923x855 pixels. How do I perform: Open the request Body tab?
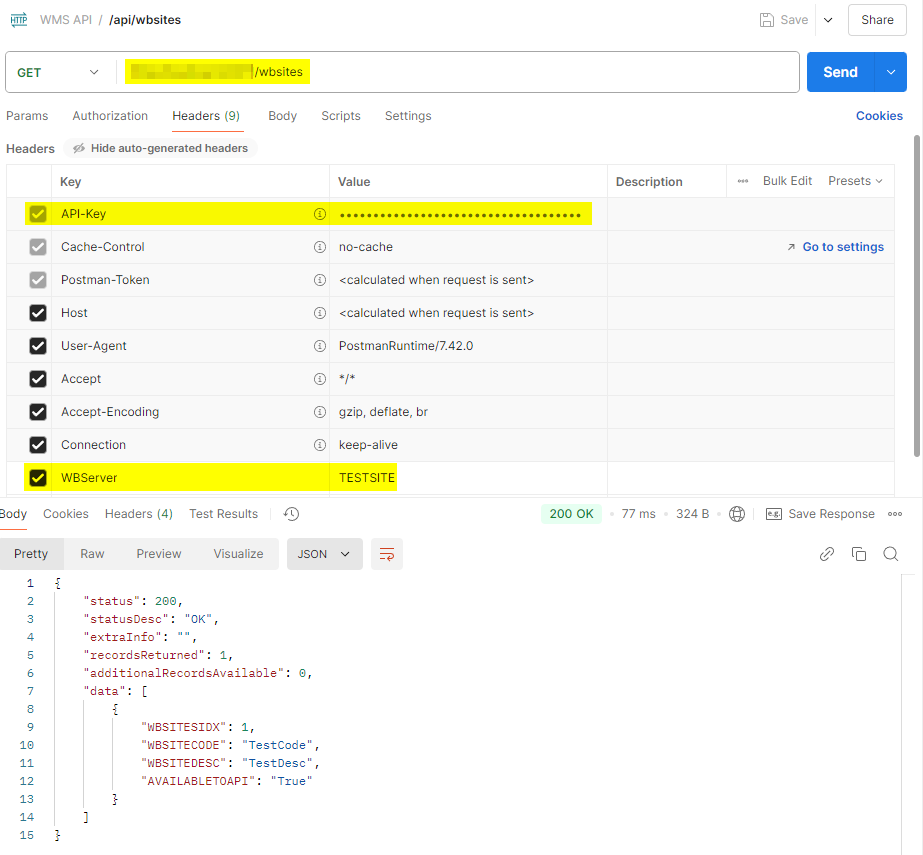tap(283, 116)
